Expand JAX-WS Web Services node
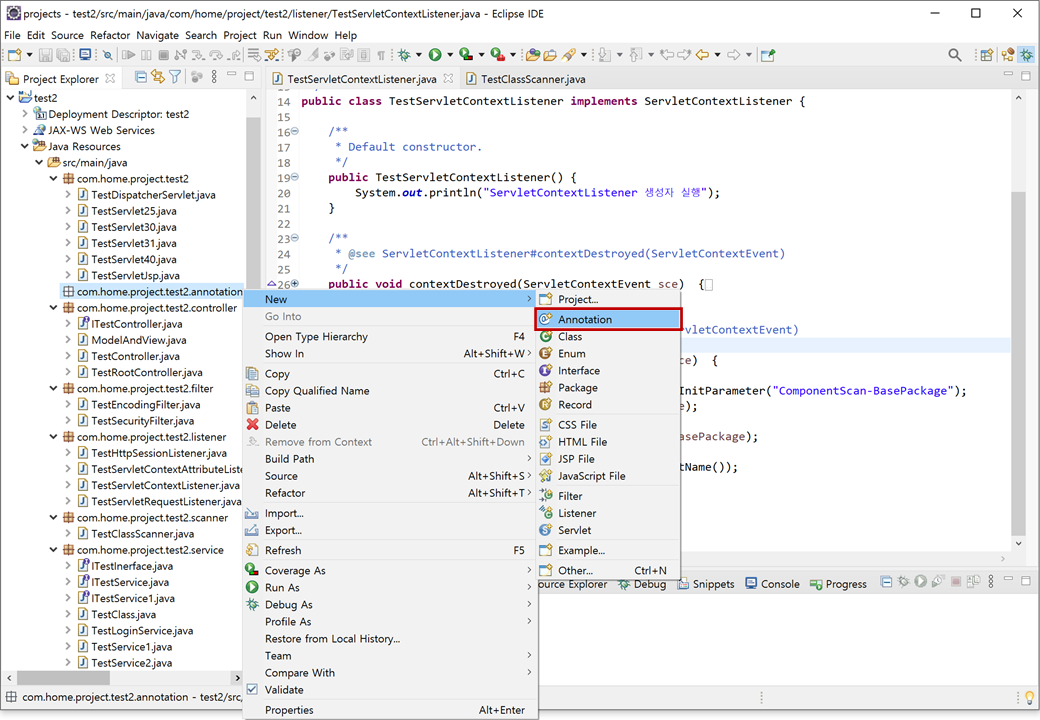 [25, 130]
